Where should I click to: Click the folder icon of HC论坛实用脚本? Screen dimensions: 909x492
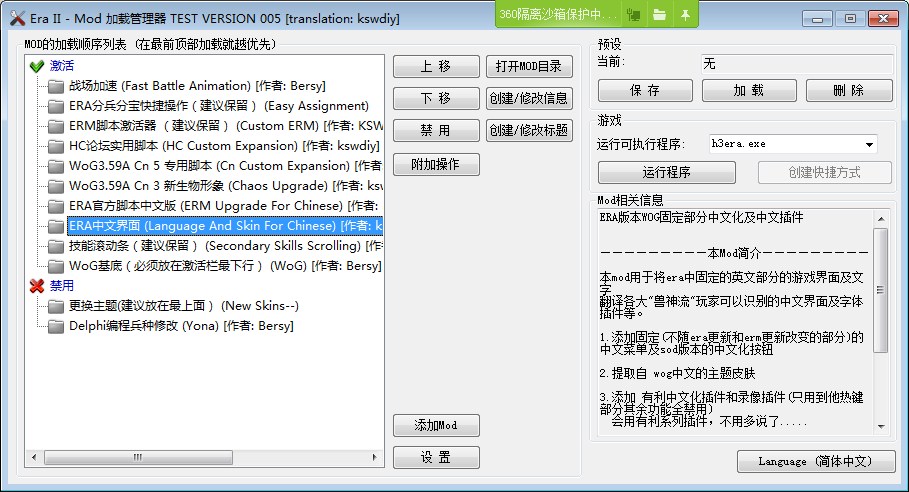coord(56,147)
